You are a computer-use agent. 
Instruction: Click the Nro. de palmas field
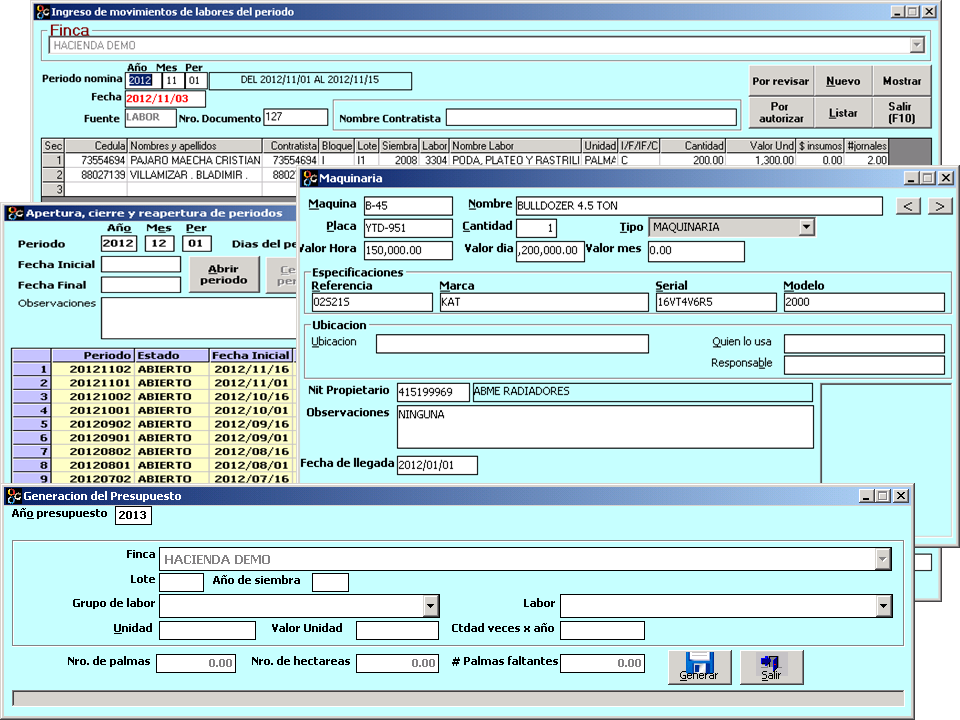[196, 664]
